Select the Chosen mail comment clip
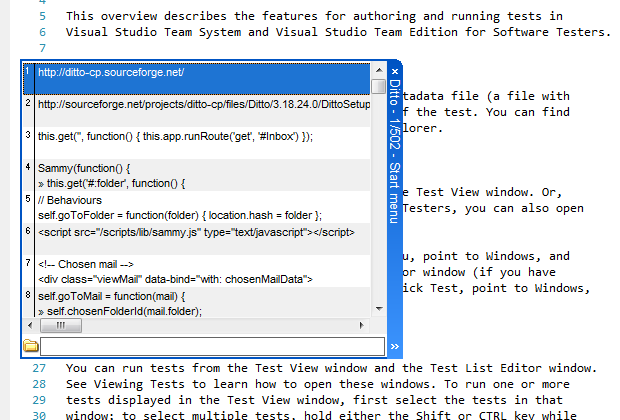Screen dimensions: 620x420 [197, 271]
